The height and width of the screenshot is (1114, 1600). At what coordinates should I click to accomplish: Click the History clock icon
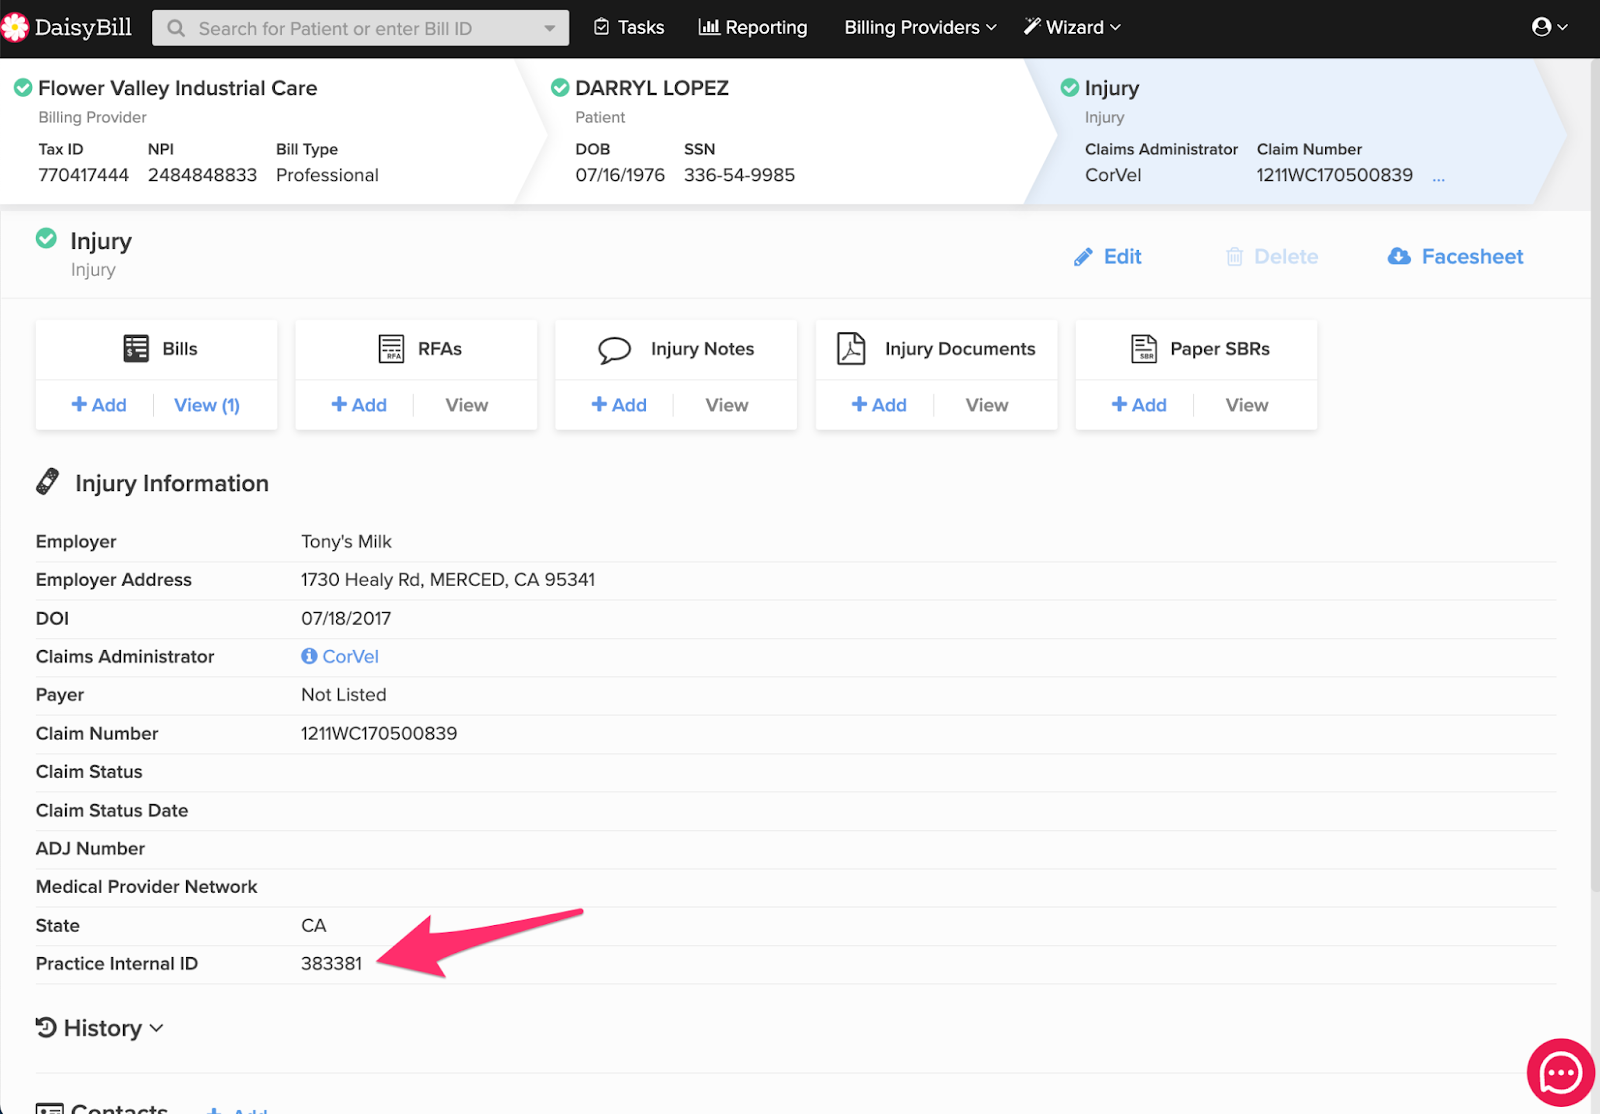coord(46,1027)
